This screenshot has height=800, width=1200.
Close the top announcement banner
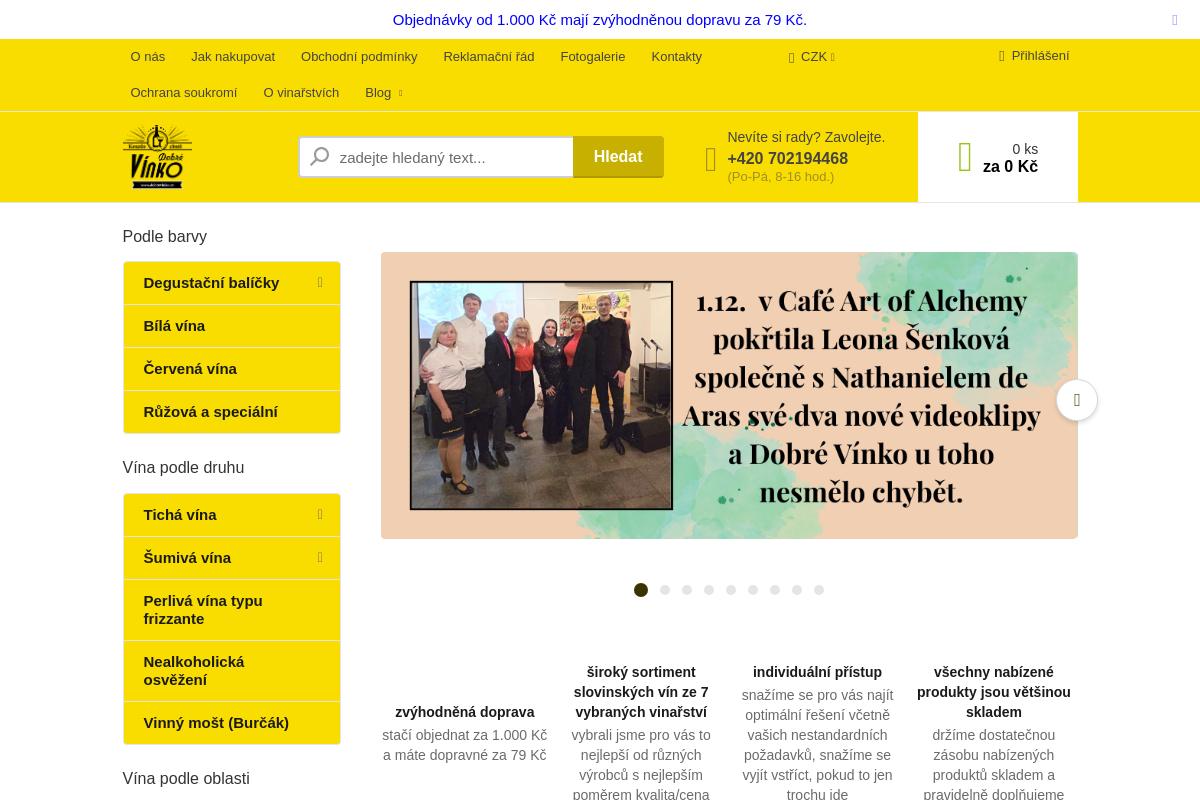coord(1175,20)
